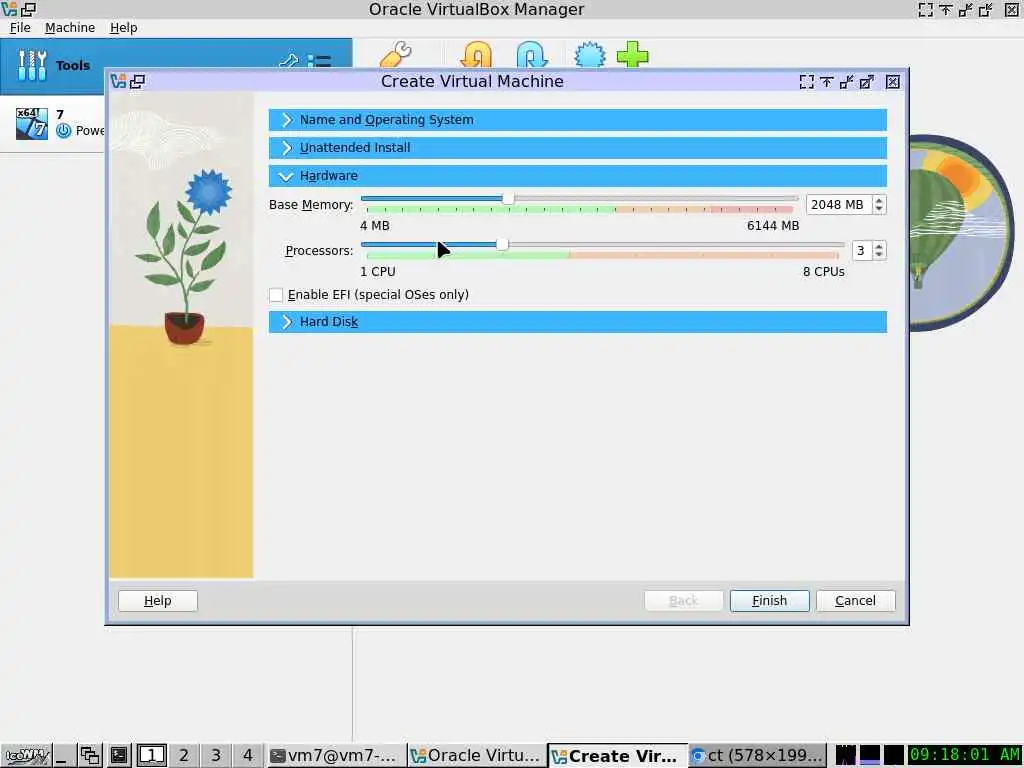This screenshot has height=768, width=1024.
Task: Expand the Unattended Install section
Action: 577,148
